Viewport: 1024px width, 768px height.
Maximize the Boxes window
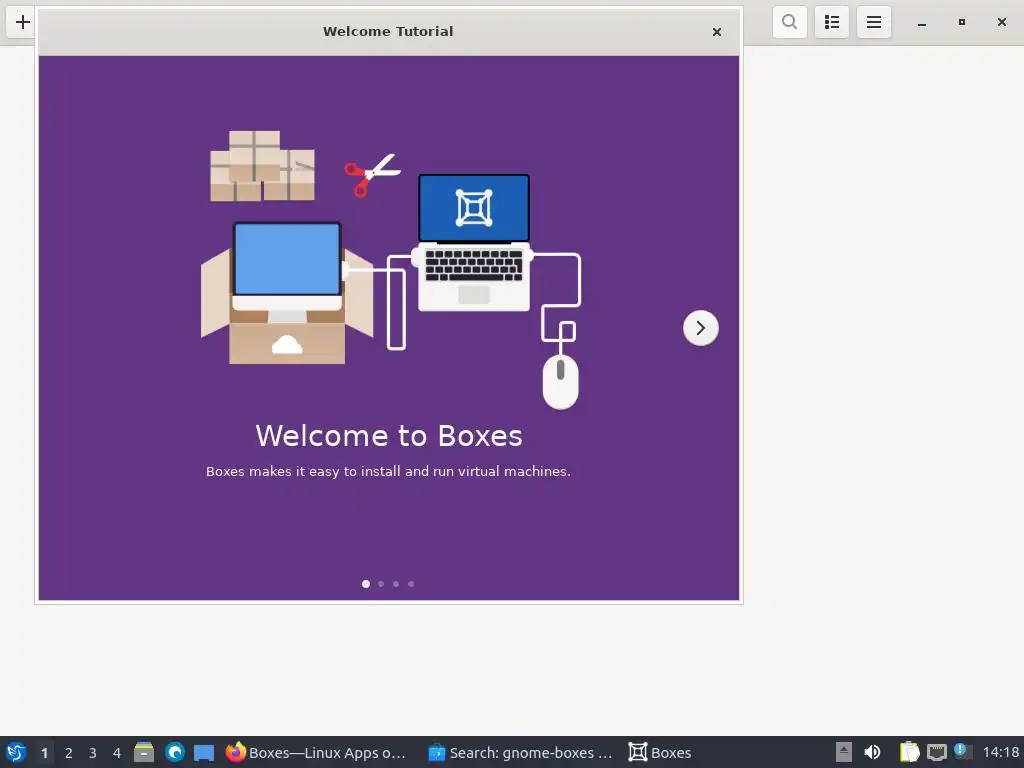click(x=961, y=22)
